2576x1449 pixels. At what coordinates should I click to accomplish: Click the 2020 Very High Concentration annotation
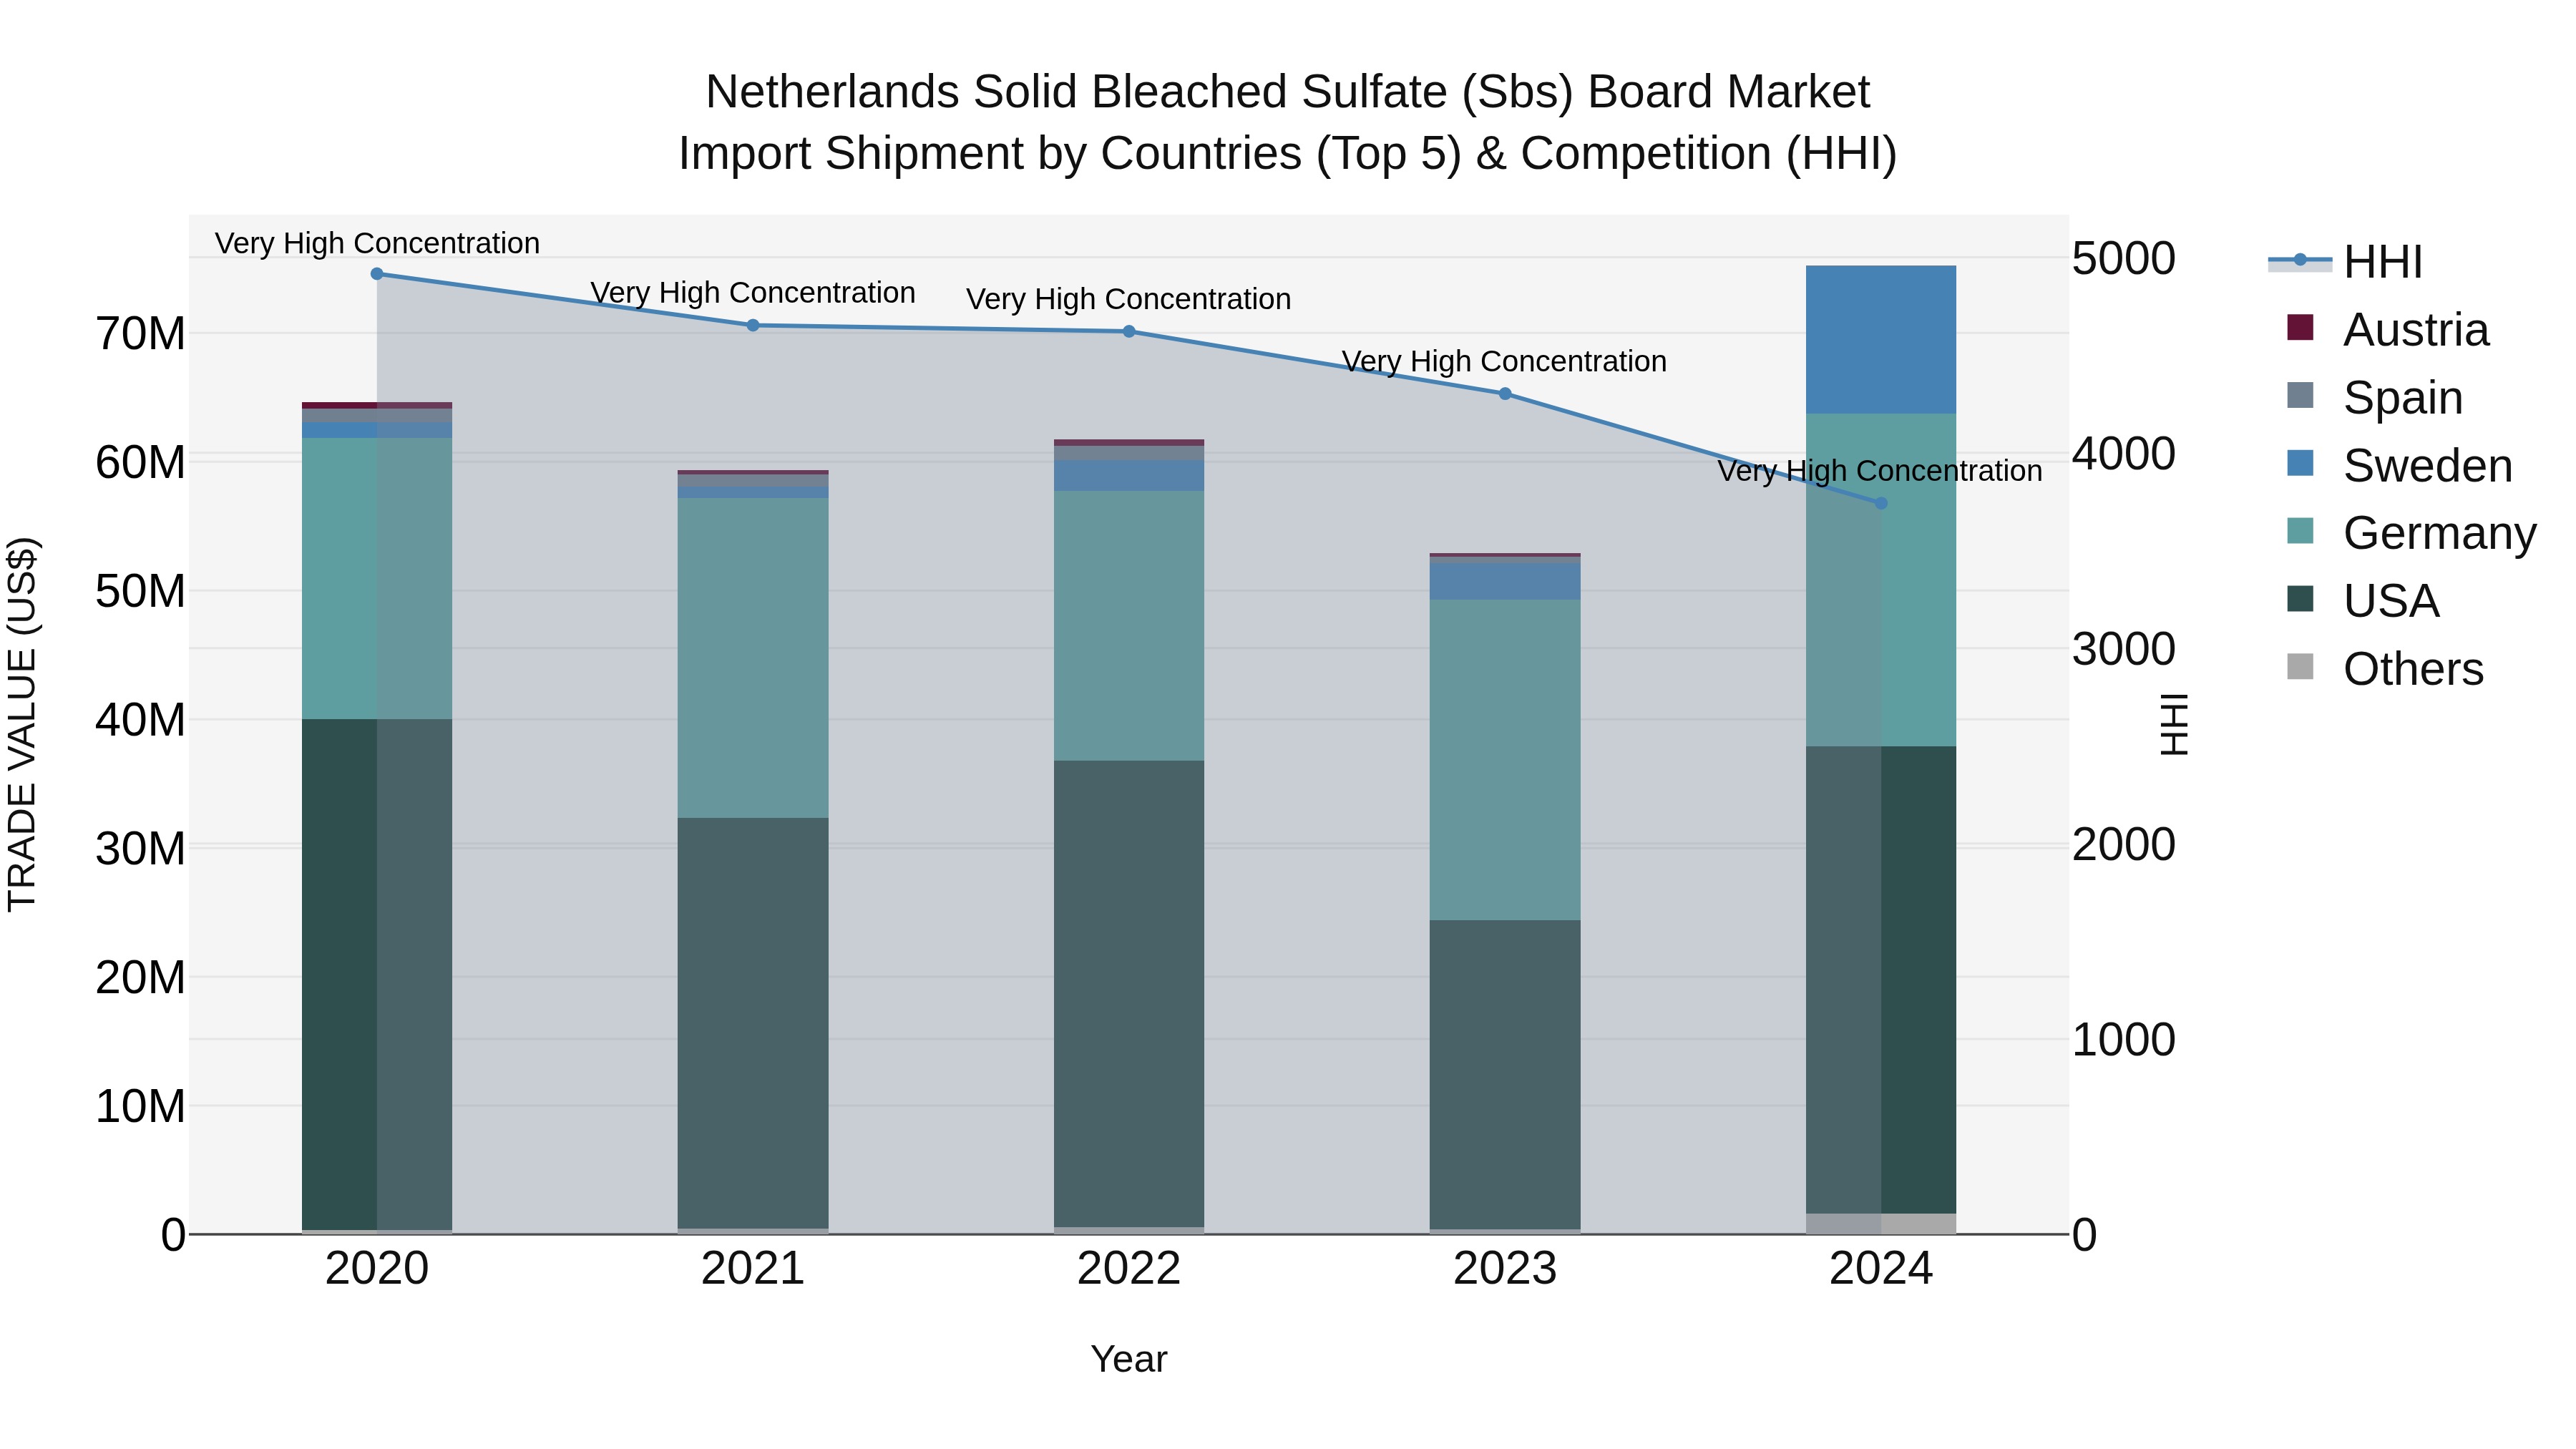(377, 243)
